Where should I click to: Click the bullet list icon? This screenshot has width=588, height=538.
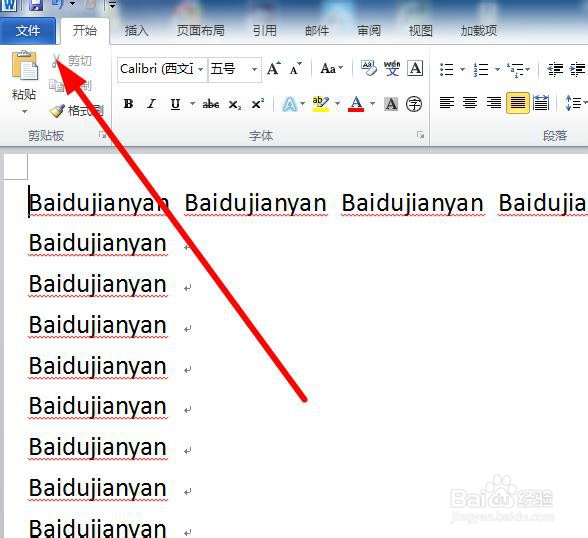447,69
